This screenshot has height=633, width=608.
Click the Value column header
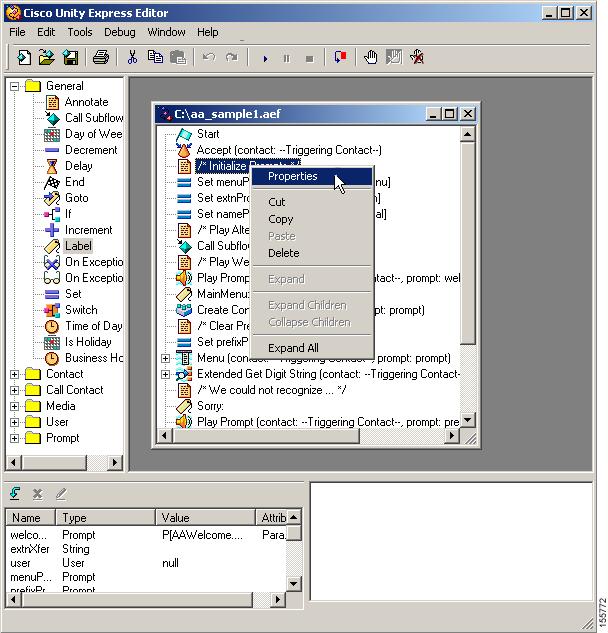(205, 518)
